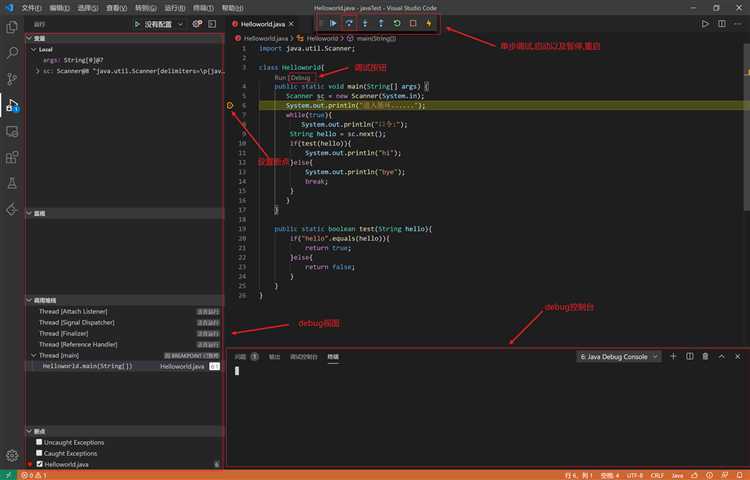Add a new terminal with plus icon
Viewport: 750px width, 480px height.
tap(673, 356)
